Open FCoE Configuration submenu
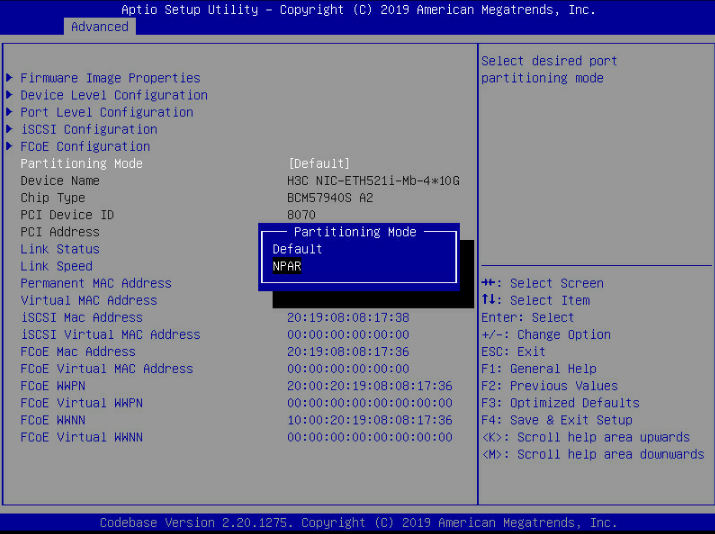The width and height of the screenshot is (715, 534). click(x=85, y=146)
